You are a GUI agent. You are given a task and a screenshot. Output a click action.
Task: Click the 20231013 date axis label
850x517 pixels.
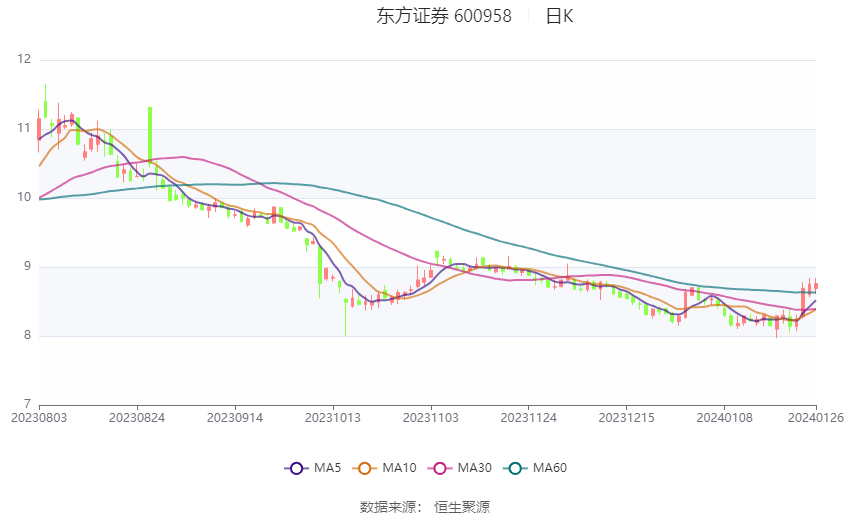tap(333, 418)
